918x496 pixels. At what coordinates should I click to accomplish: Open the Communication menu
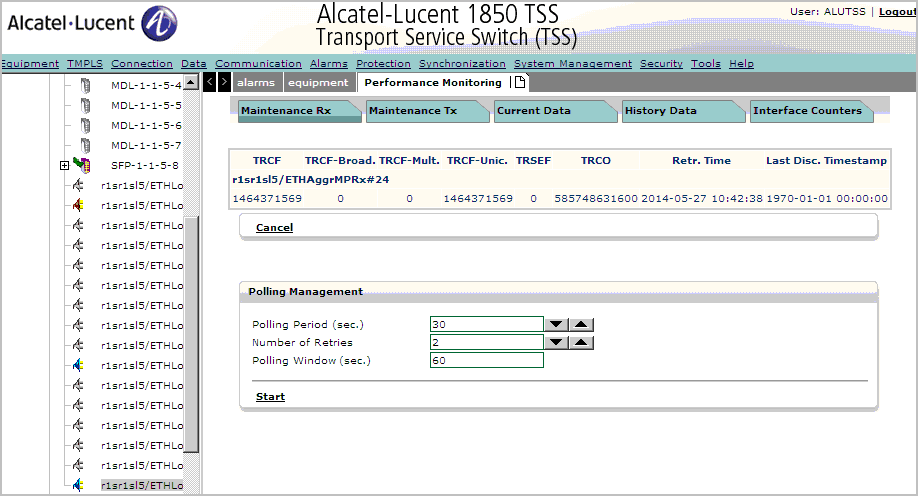point(258,63)
